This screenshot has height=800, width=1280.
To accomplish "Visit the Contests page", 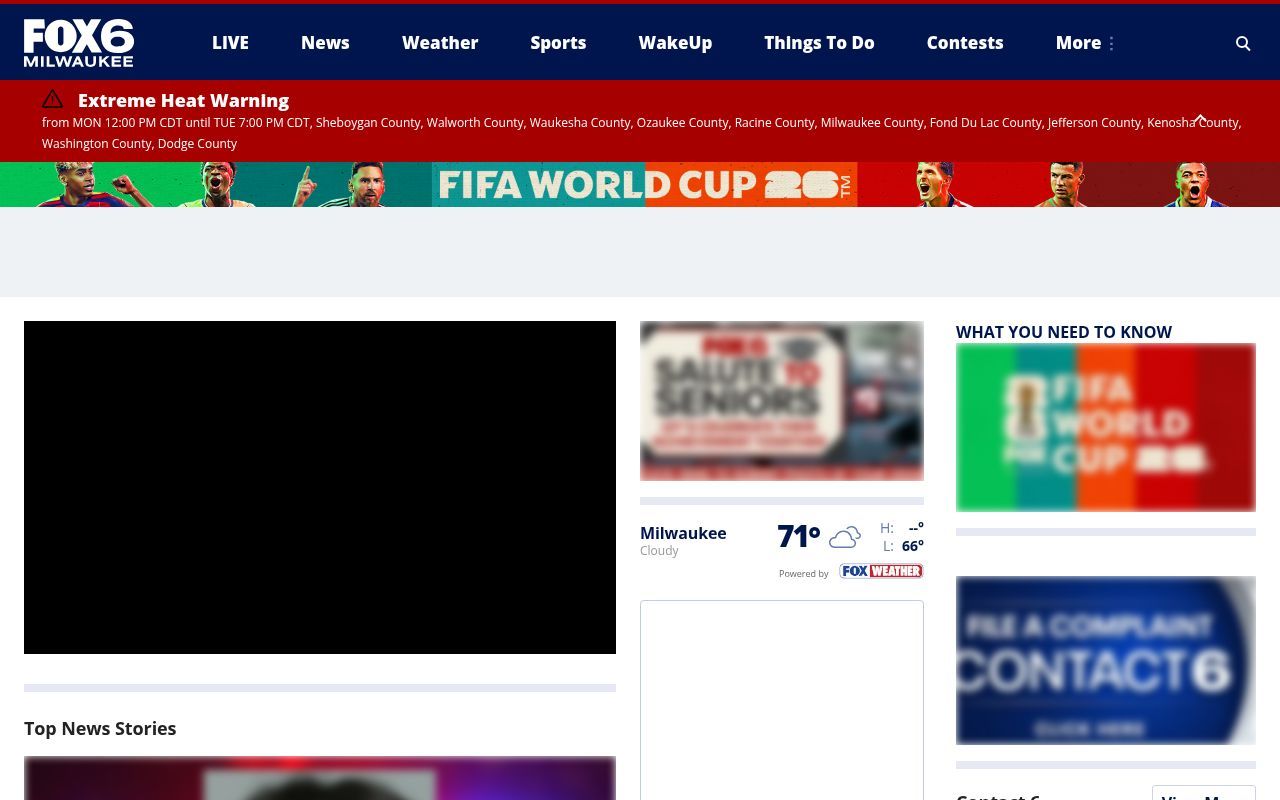I will 965,43.
